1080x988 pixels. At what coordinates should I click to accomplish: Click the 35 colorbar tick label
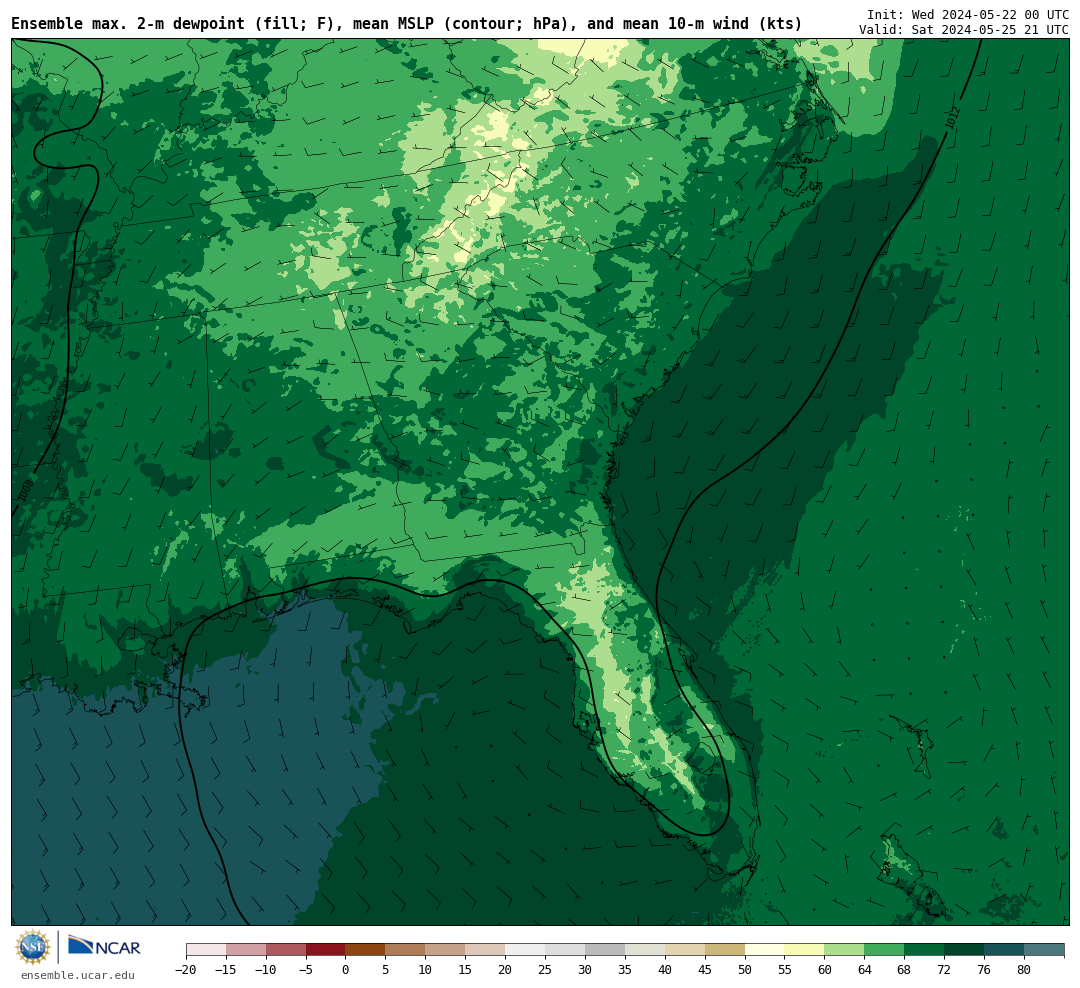click(625, 970)
